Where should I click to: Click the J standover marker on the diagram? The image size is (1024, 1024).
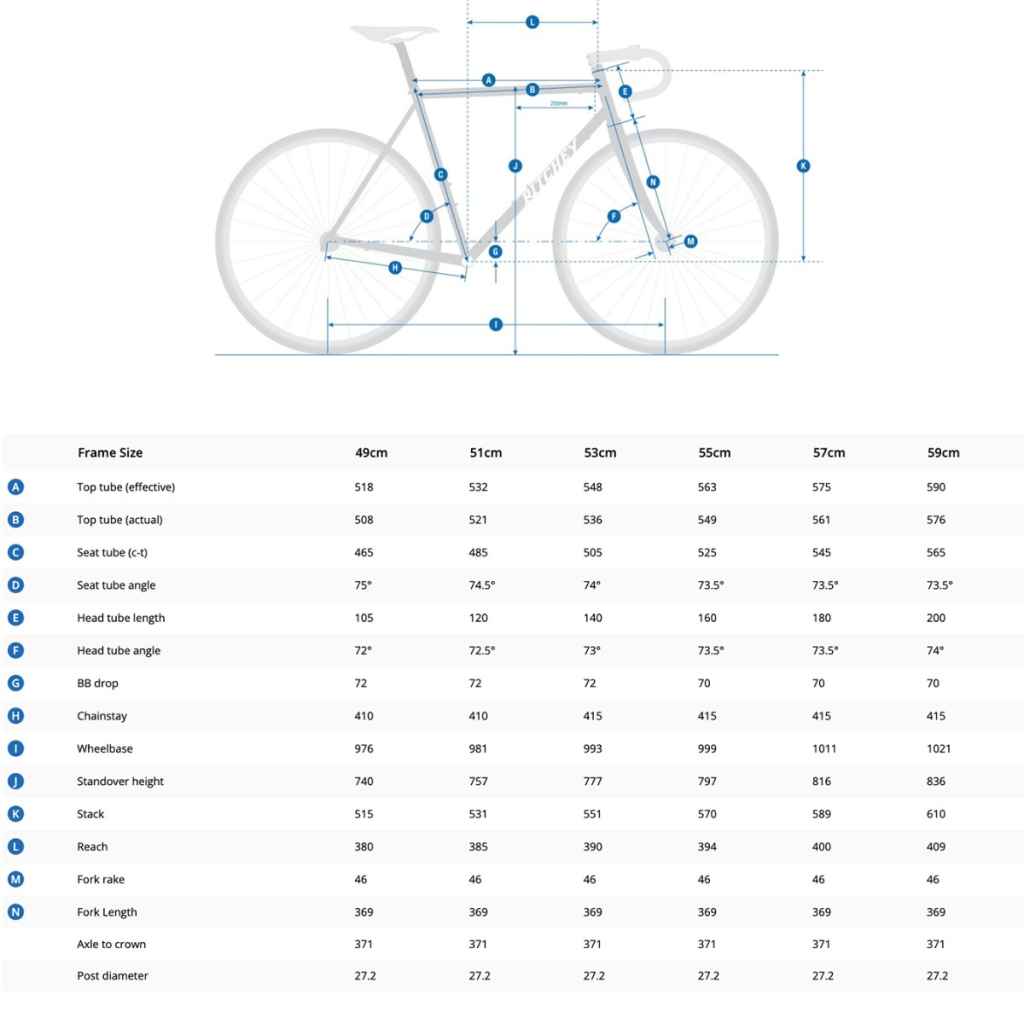pyautogui.click(x=515, y=166)
